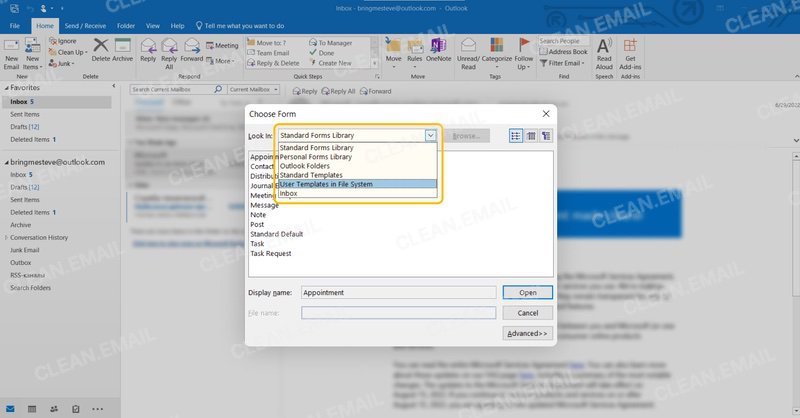The image size is (800, 418).
Task: Click the third view icon in dialog
Action: coord(546,136)
